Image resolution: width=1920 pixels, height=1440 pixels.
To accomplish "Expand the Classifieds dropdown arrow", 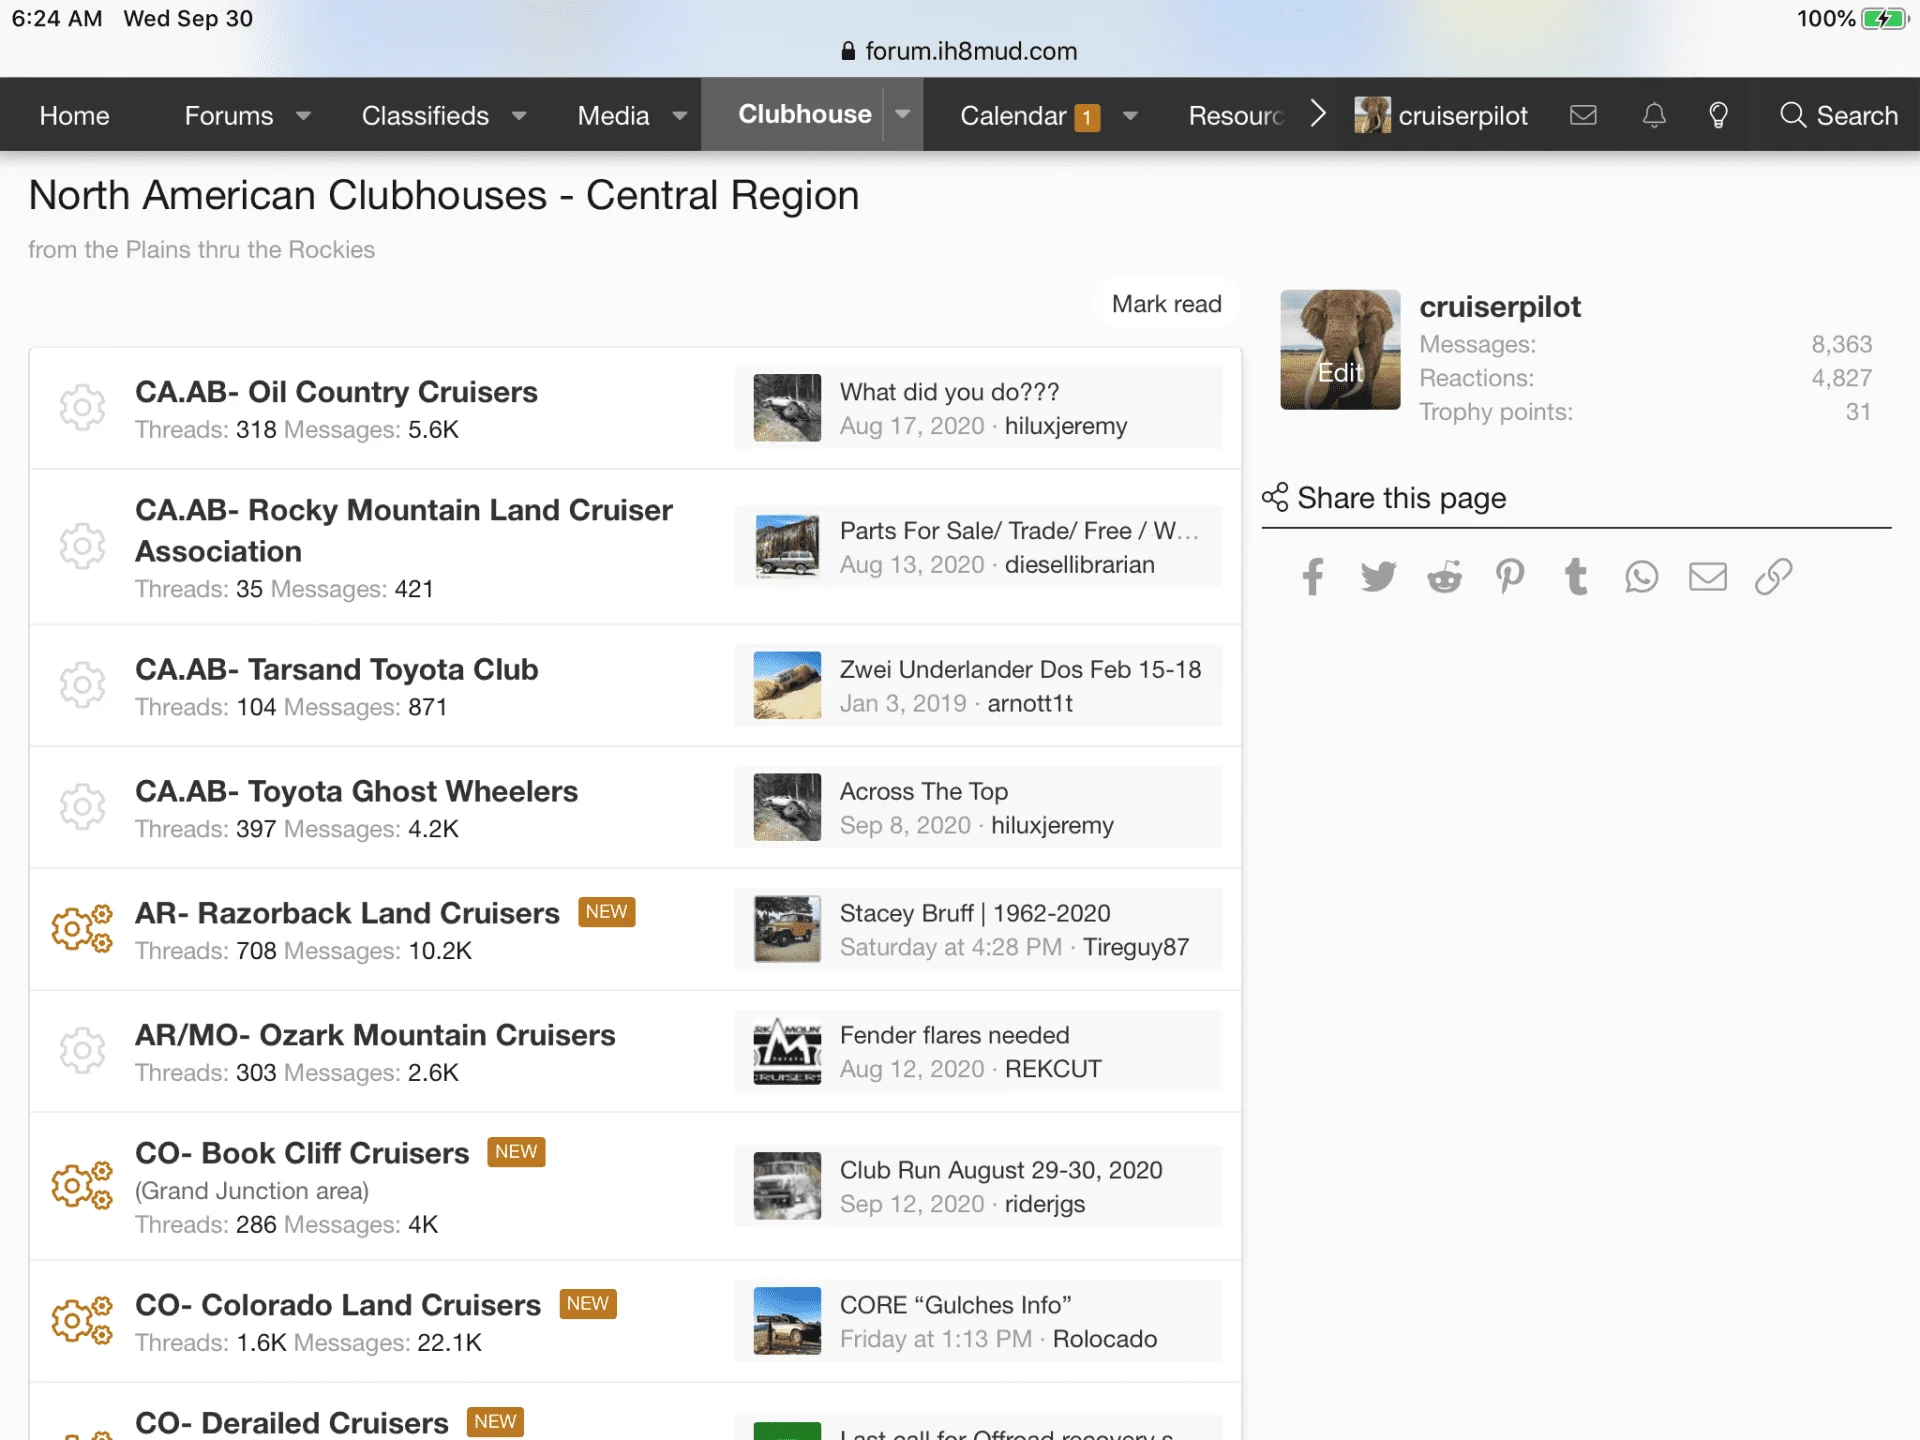I will pyautogui.click(x=519, y=116).
